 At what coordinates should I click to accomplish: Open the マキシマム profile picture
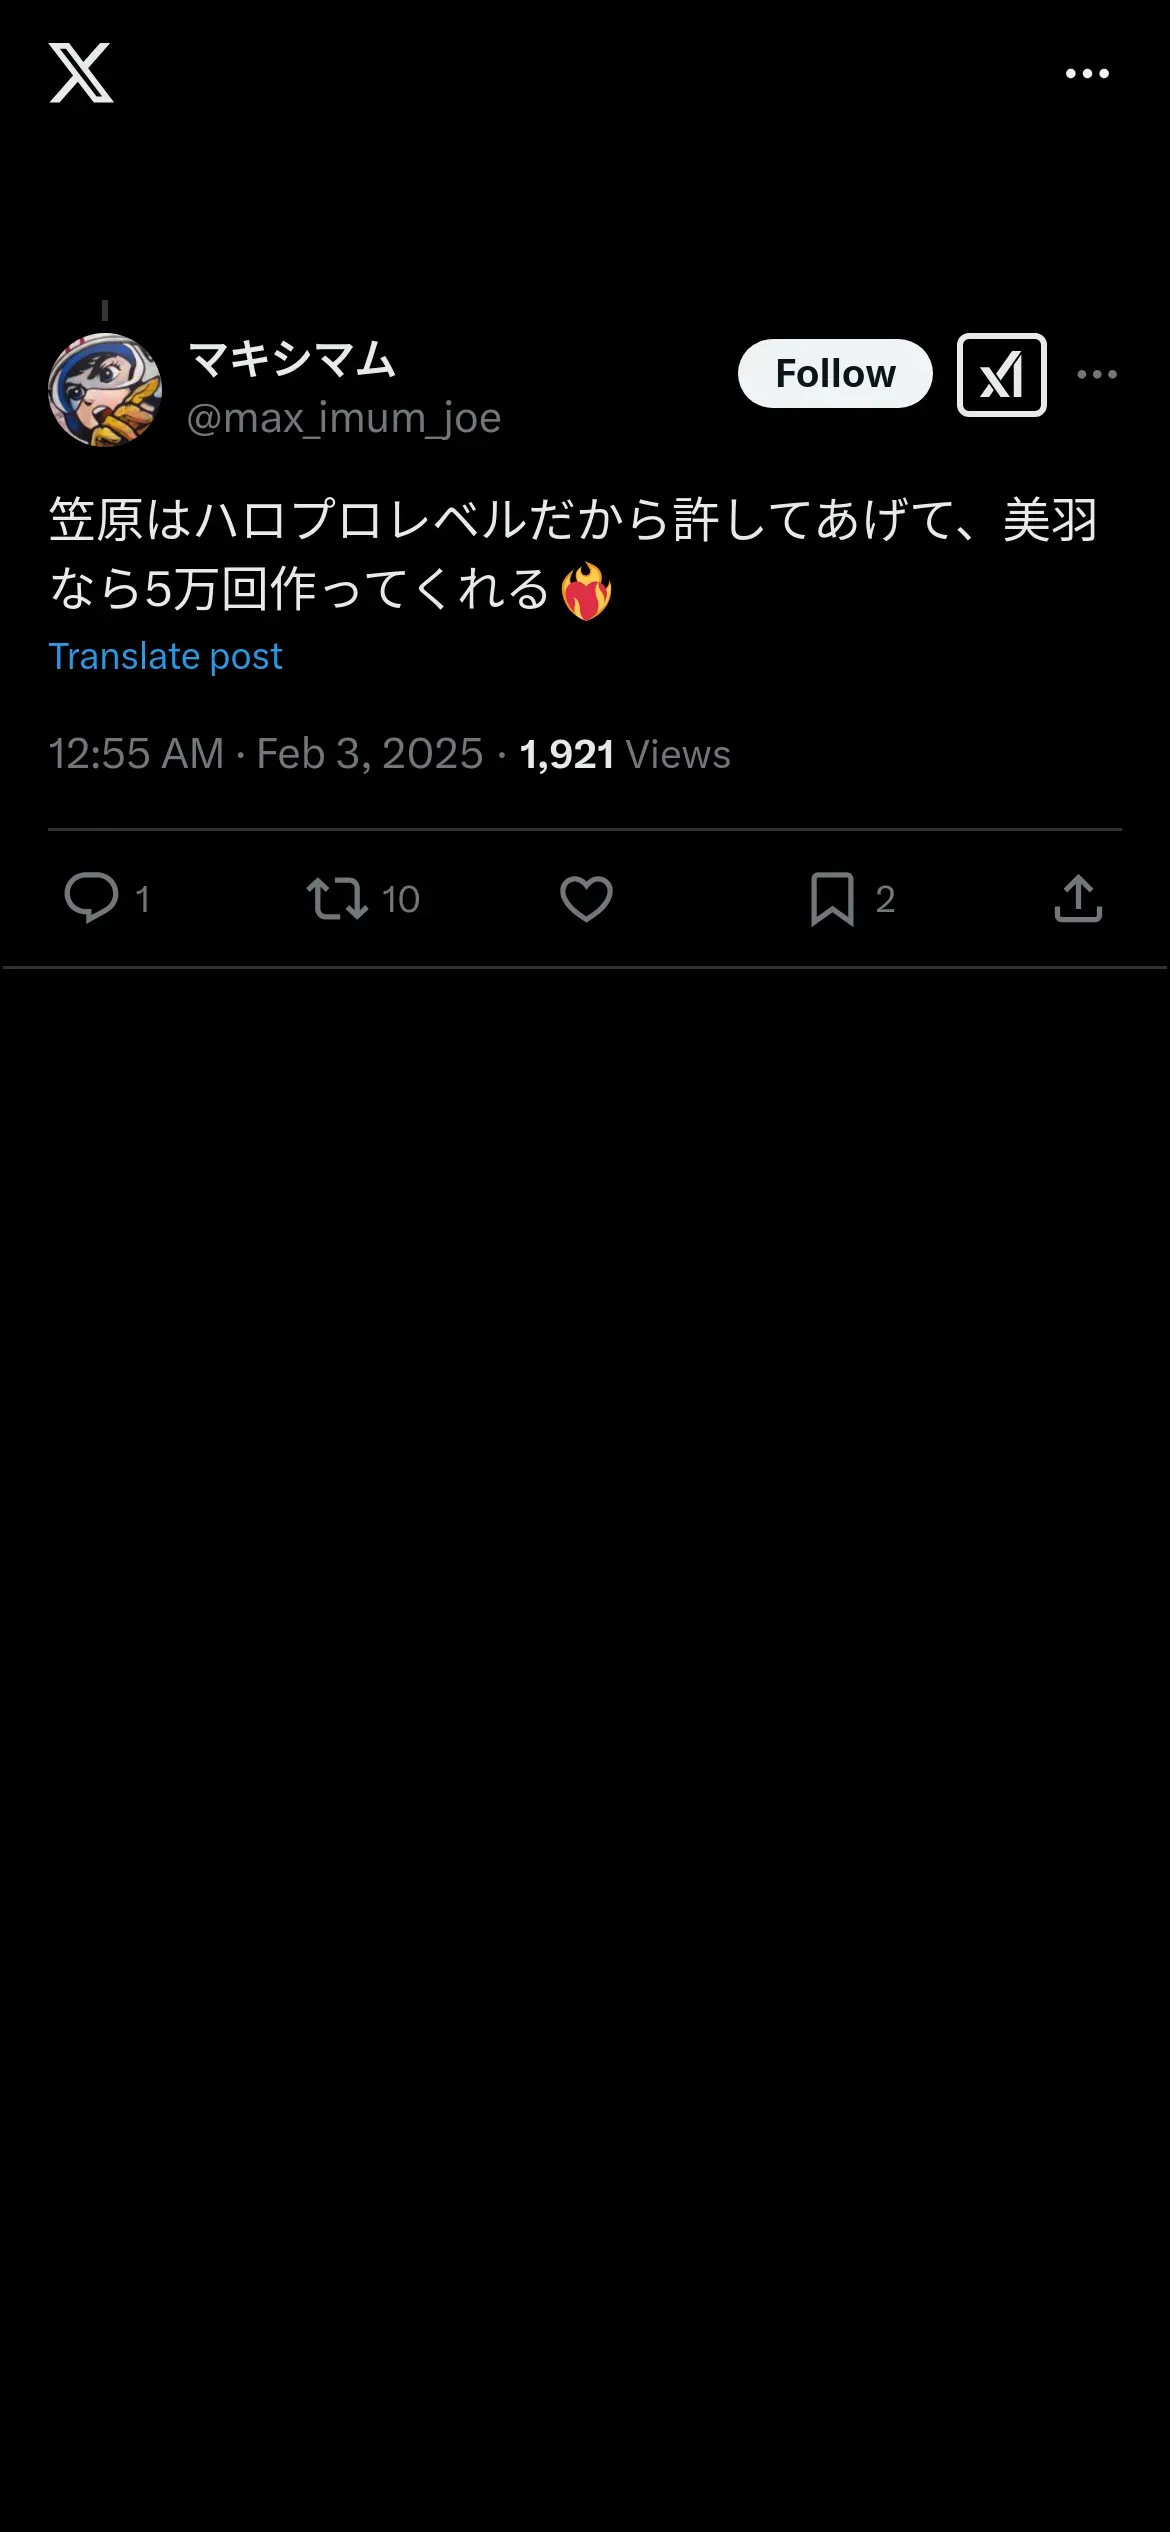[105, 390]
